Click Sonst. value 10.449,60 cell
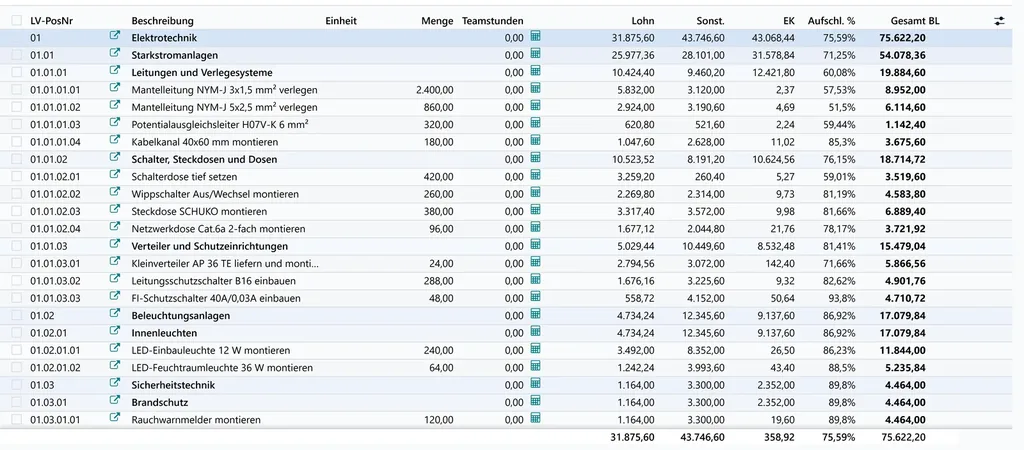1024x450 pixels. tap(702, 246)
